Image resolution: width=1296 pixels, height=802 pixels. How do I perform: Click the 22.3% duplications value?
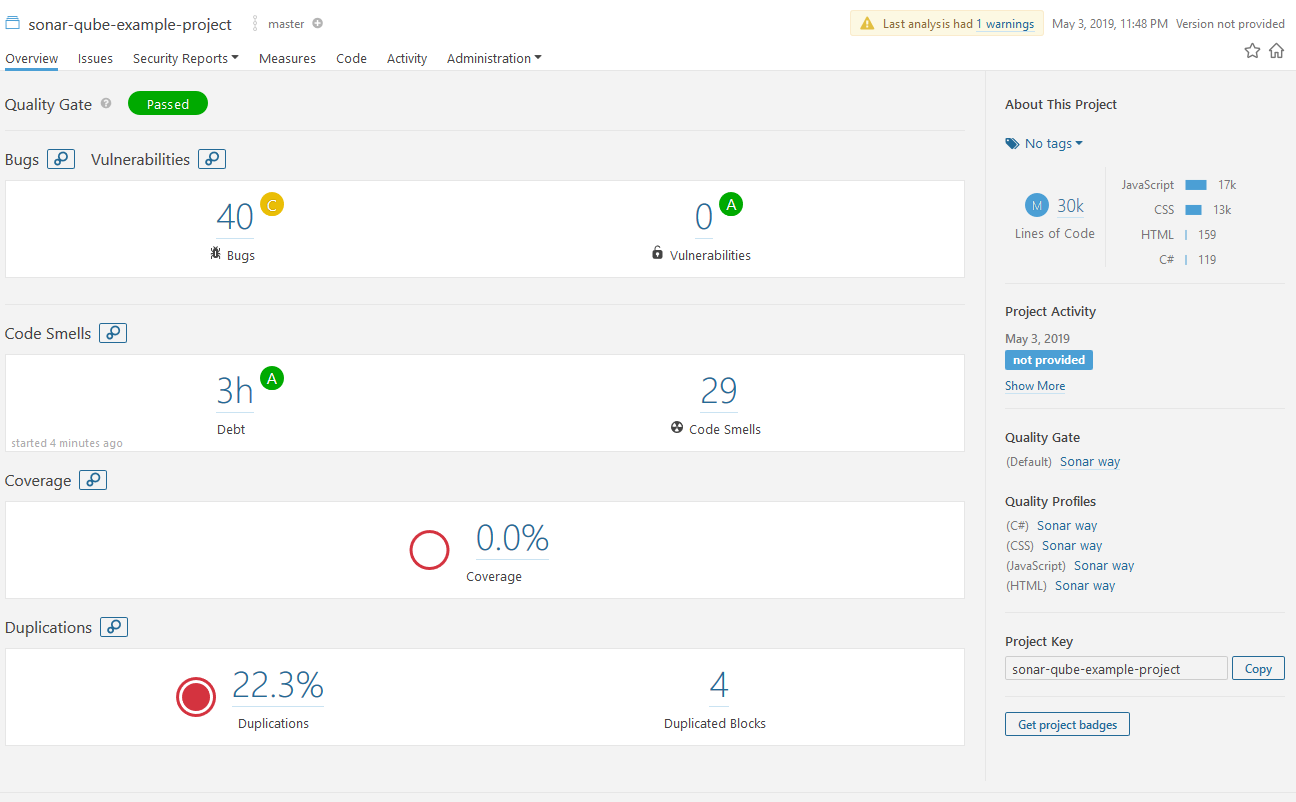(x=278, y=686)
